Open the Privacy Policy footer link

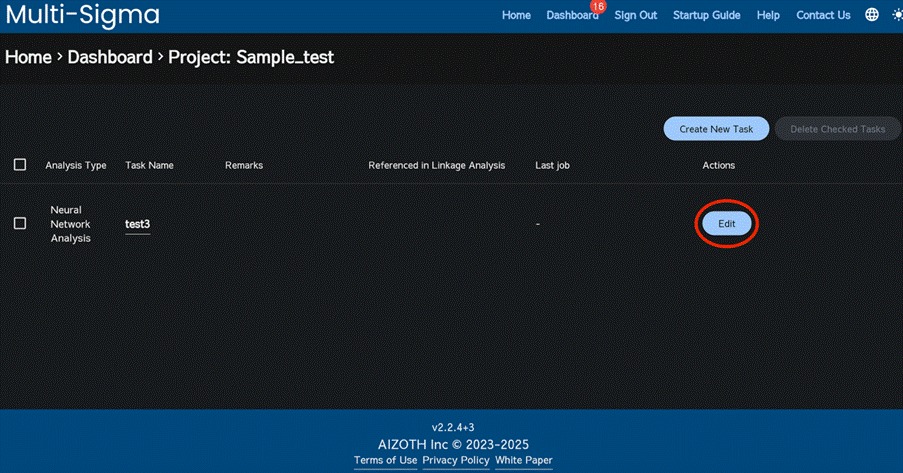(456, 460)
